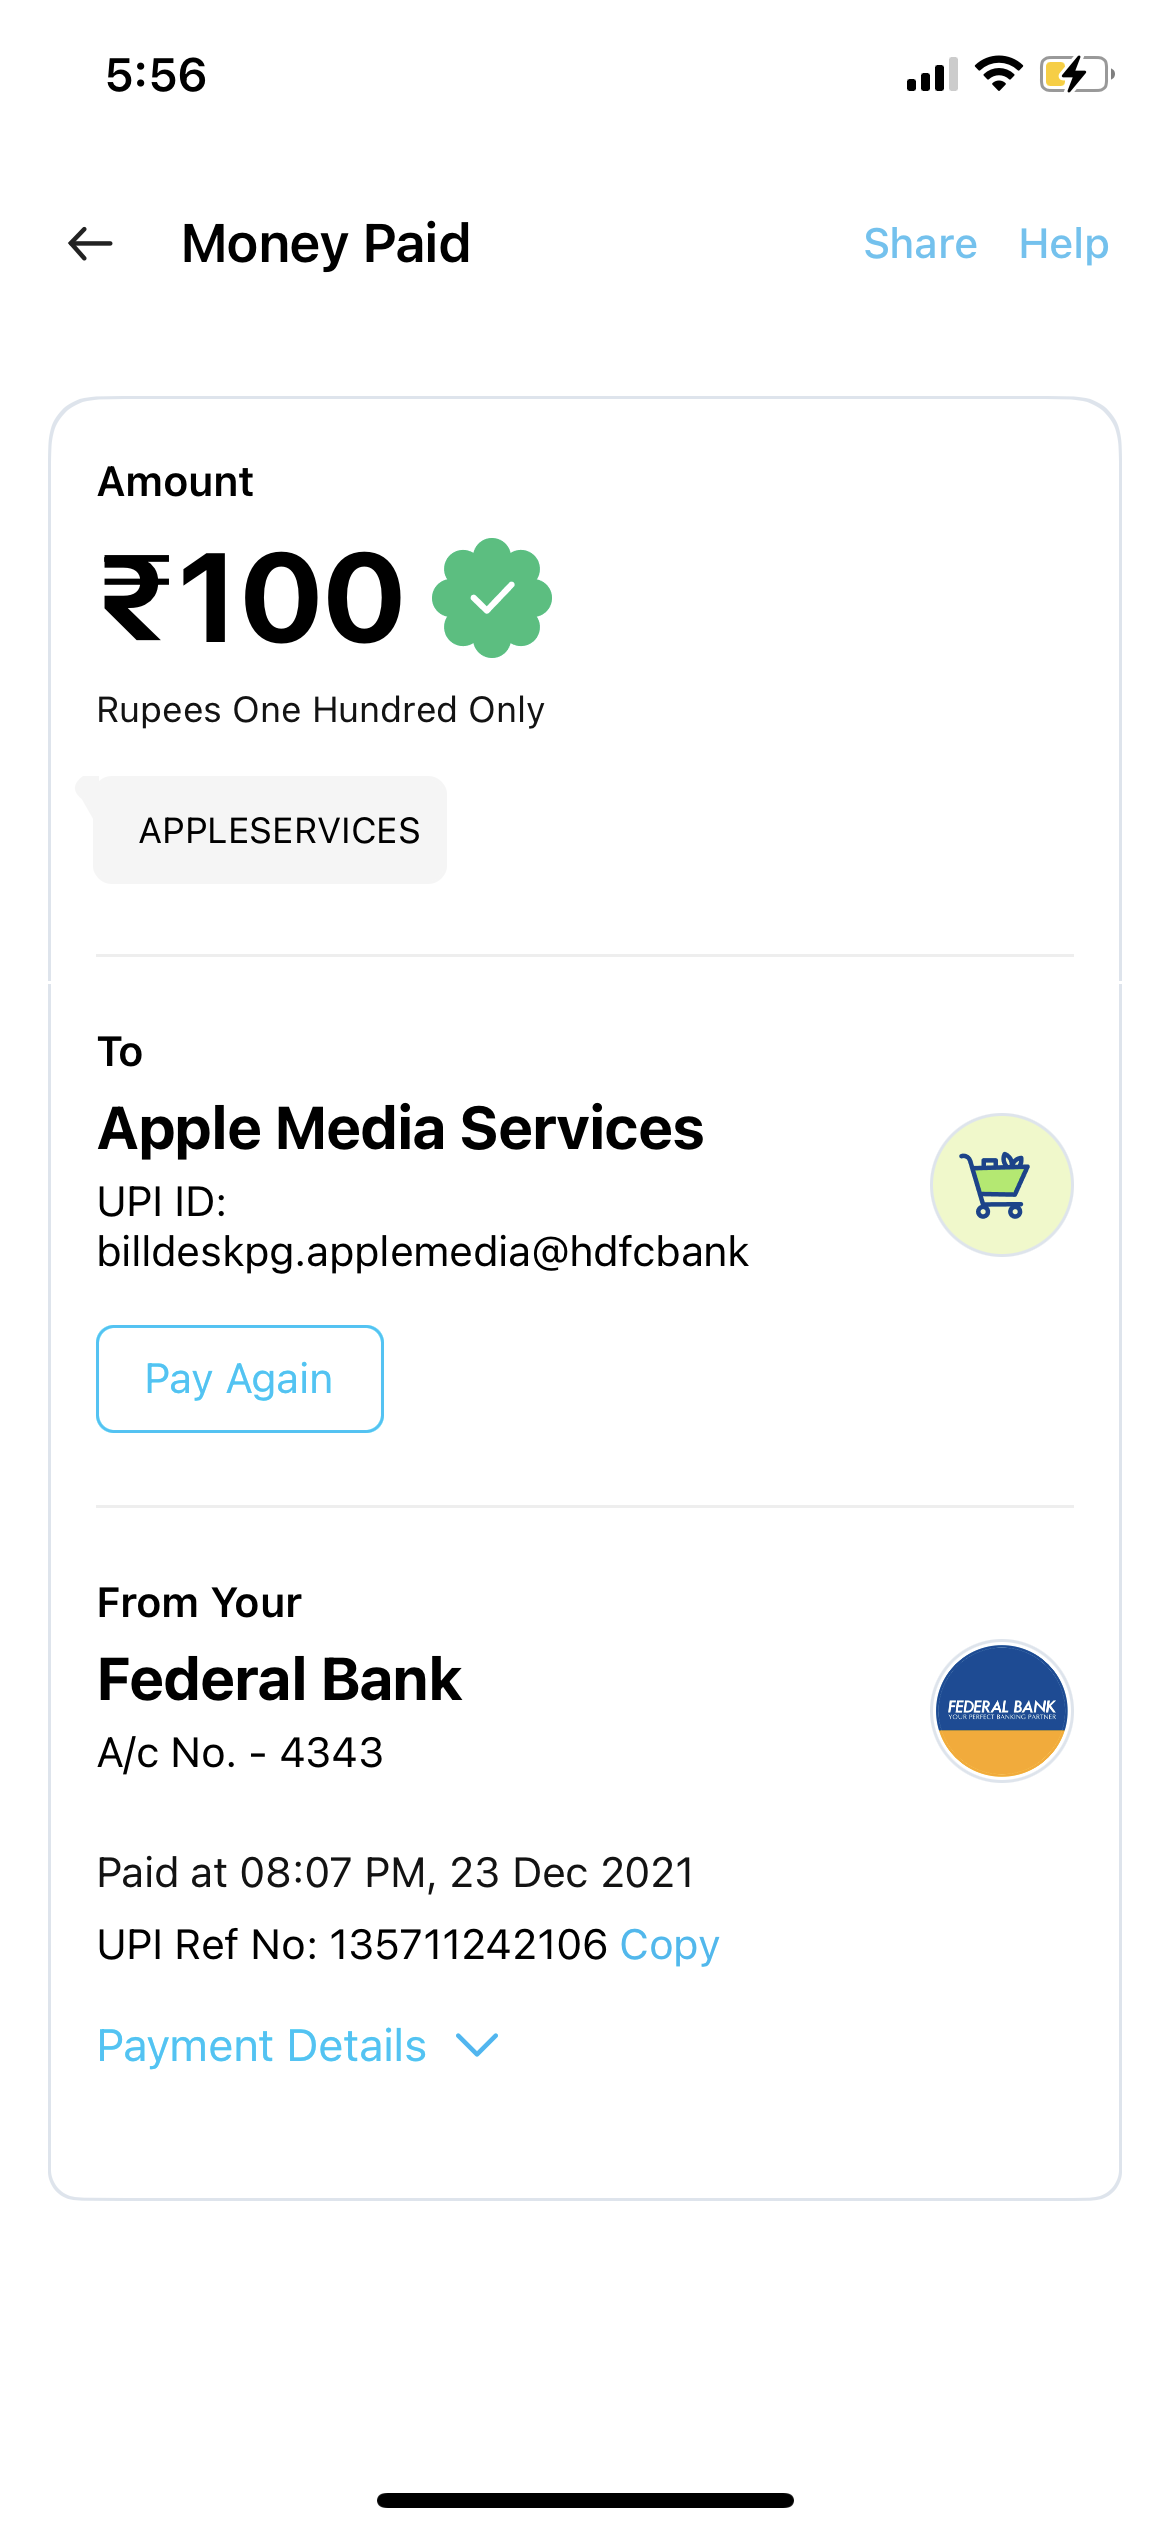Viewport: 1170px width, 2532px height.
Task: Open the Payment Details section
Action: point(262,2045)
